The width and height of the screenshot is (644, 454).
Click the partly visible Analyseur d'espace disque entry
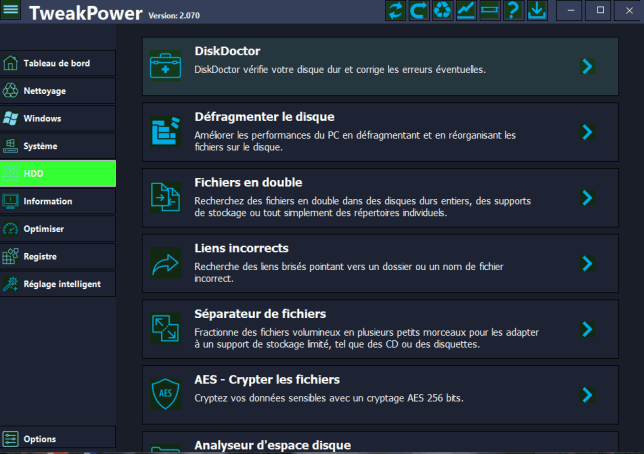272,445
